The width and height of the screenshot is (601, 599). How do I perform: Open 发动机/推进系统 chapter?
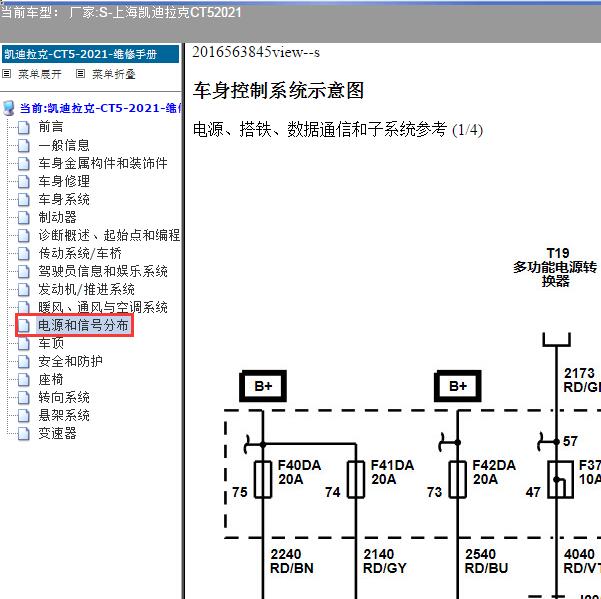click(x=86, y=289)
